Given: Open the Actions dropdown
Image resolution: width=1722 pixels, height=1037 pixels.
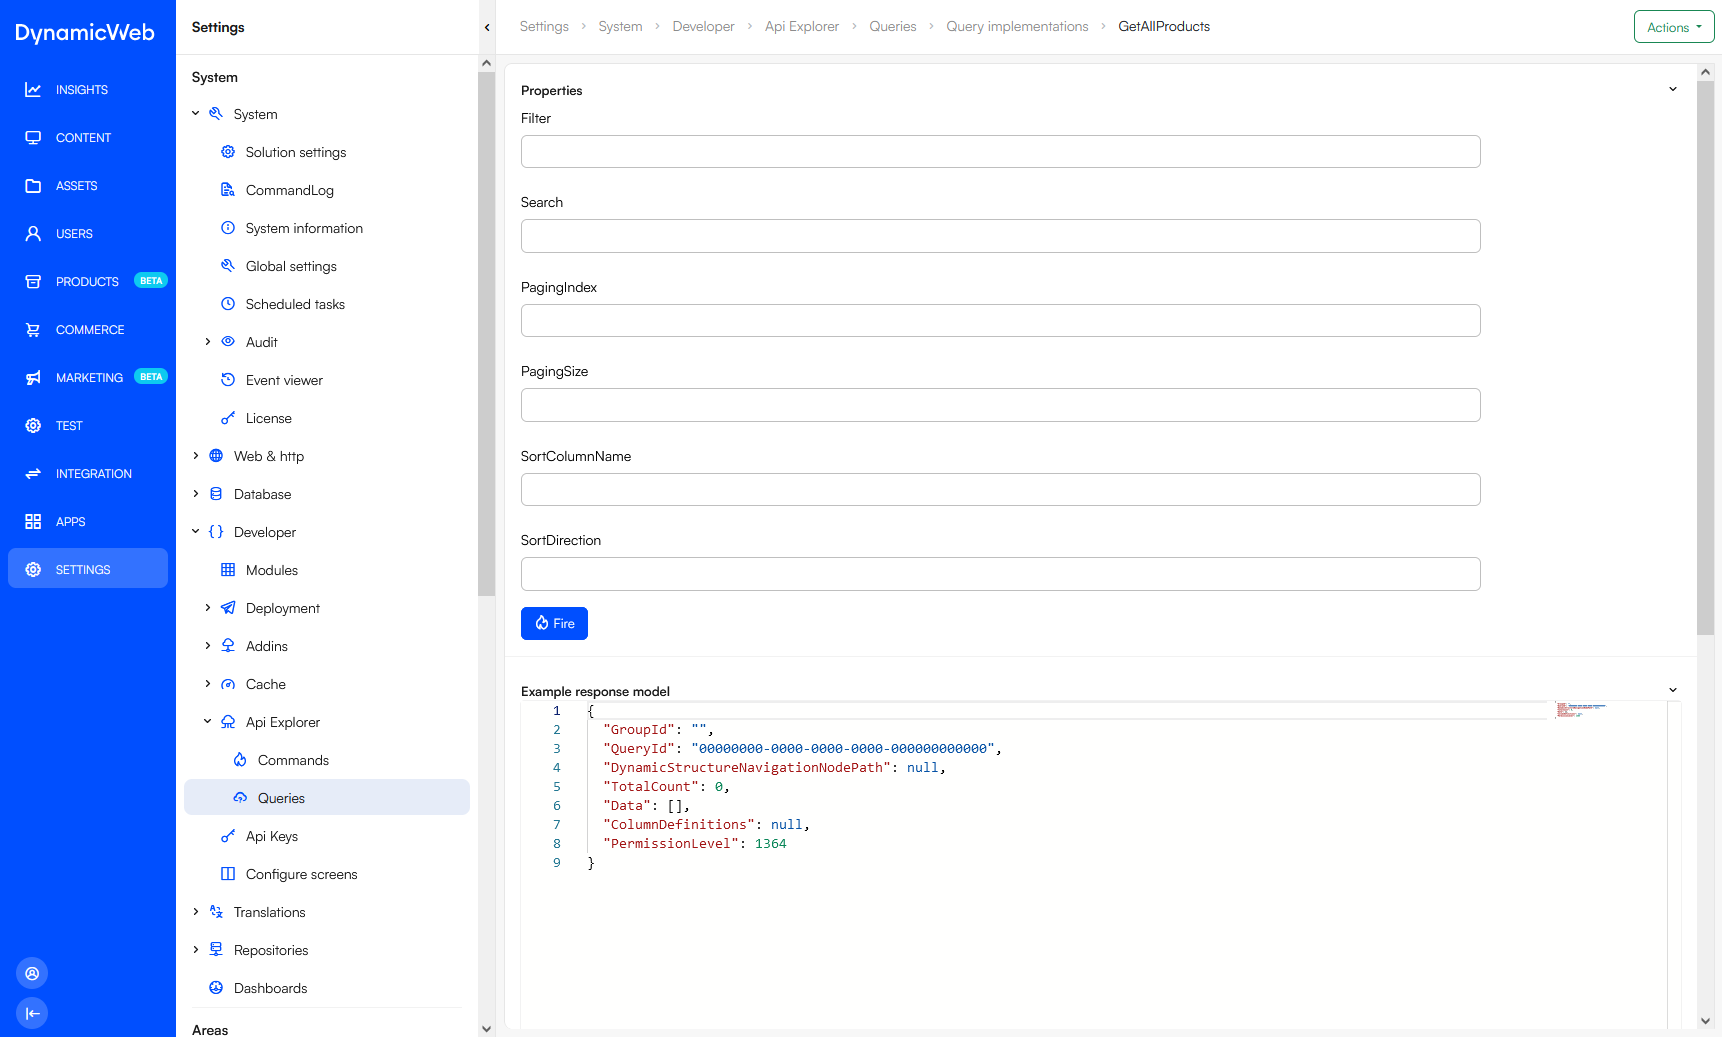Looking at the screenshot, I should click(1674, 27).
